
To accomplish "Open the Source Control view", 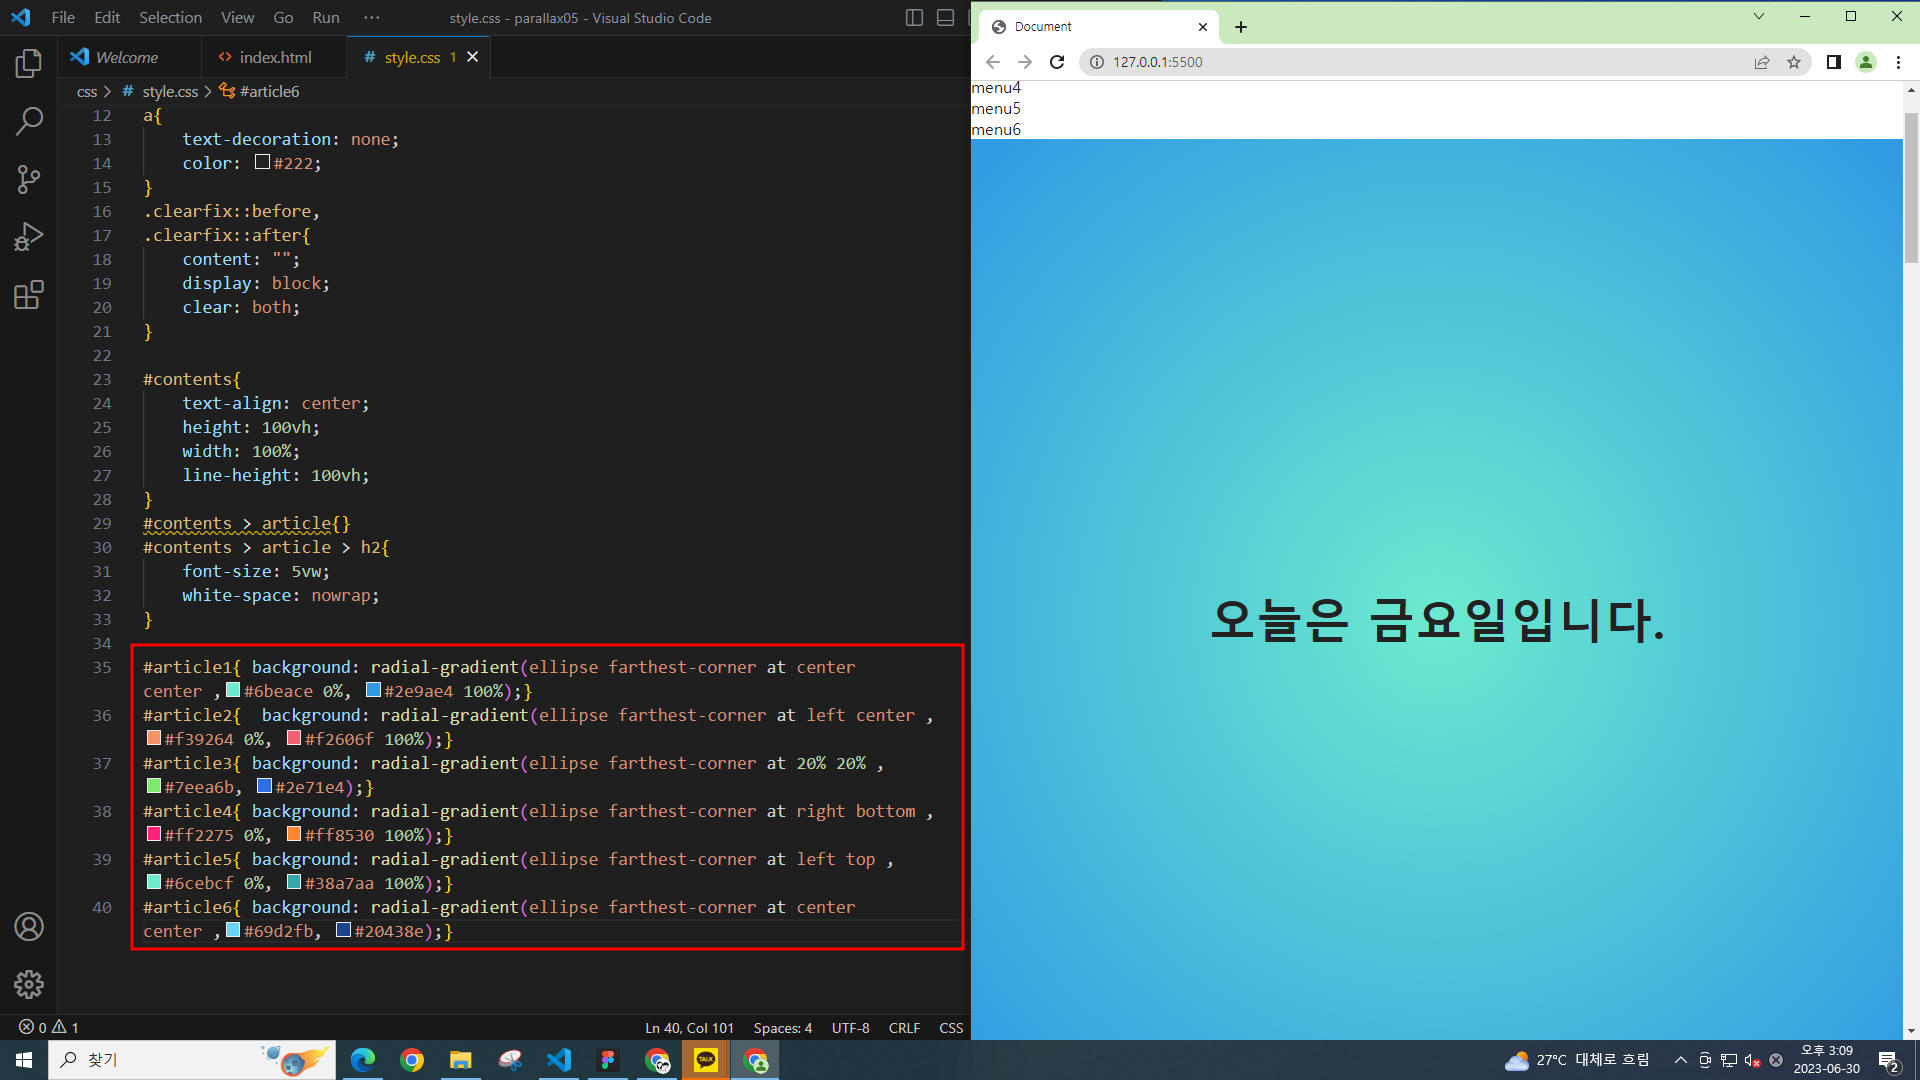I will pyautogui.click(x=29, y=179).
